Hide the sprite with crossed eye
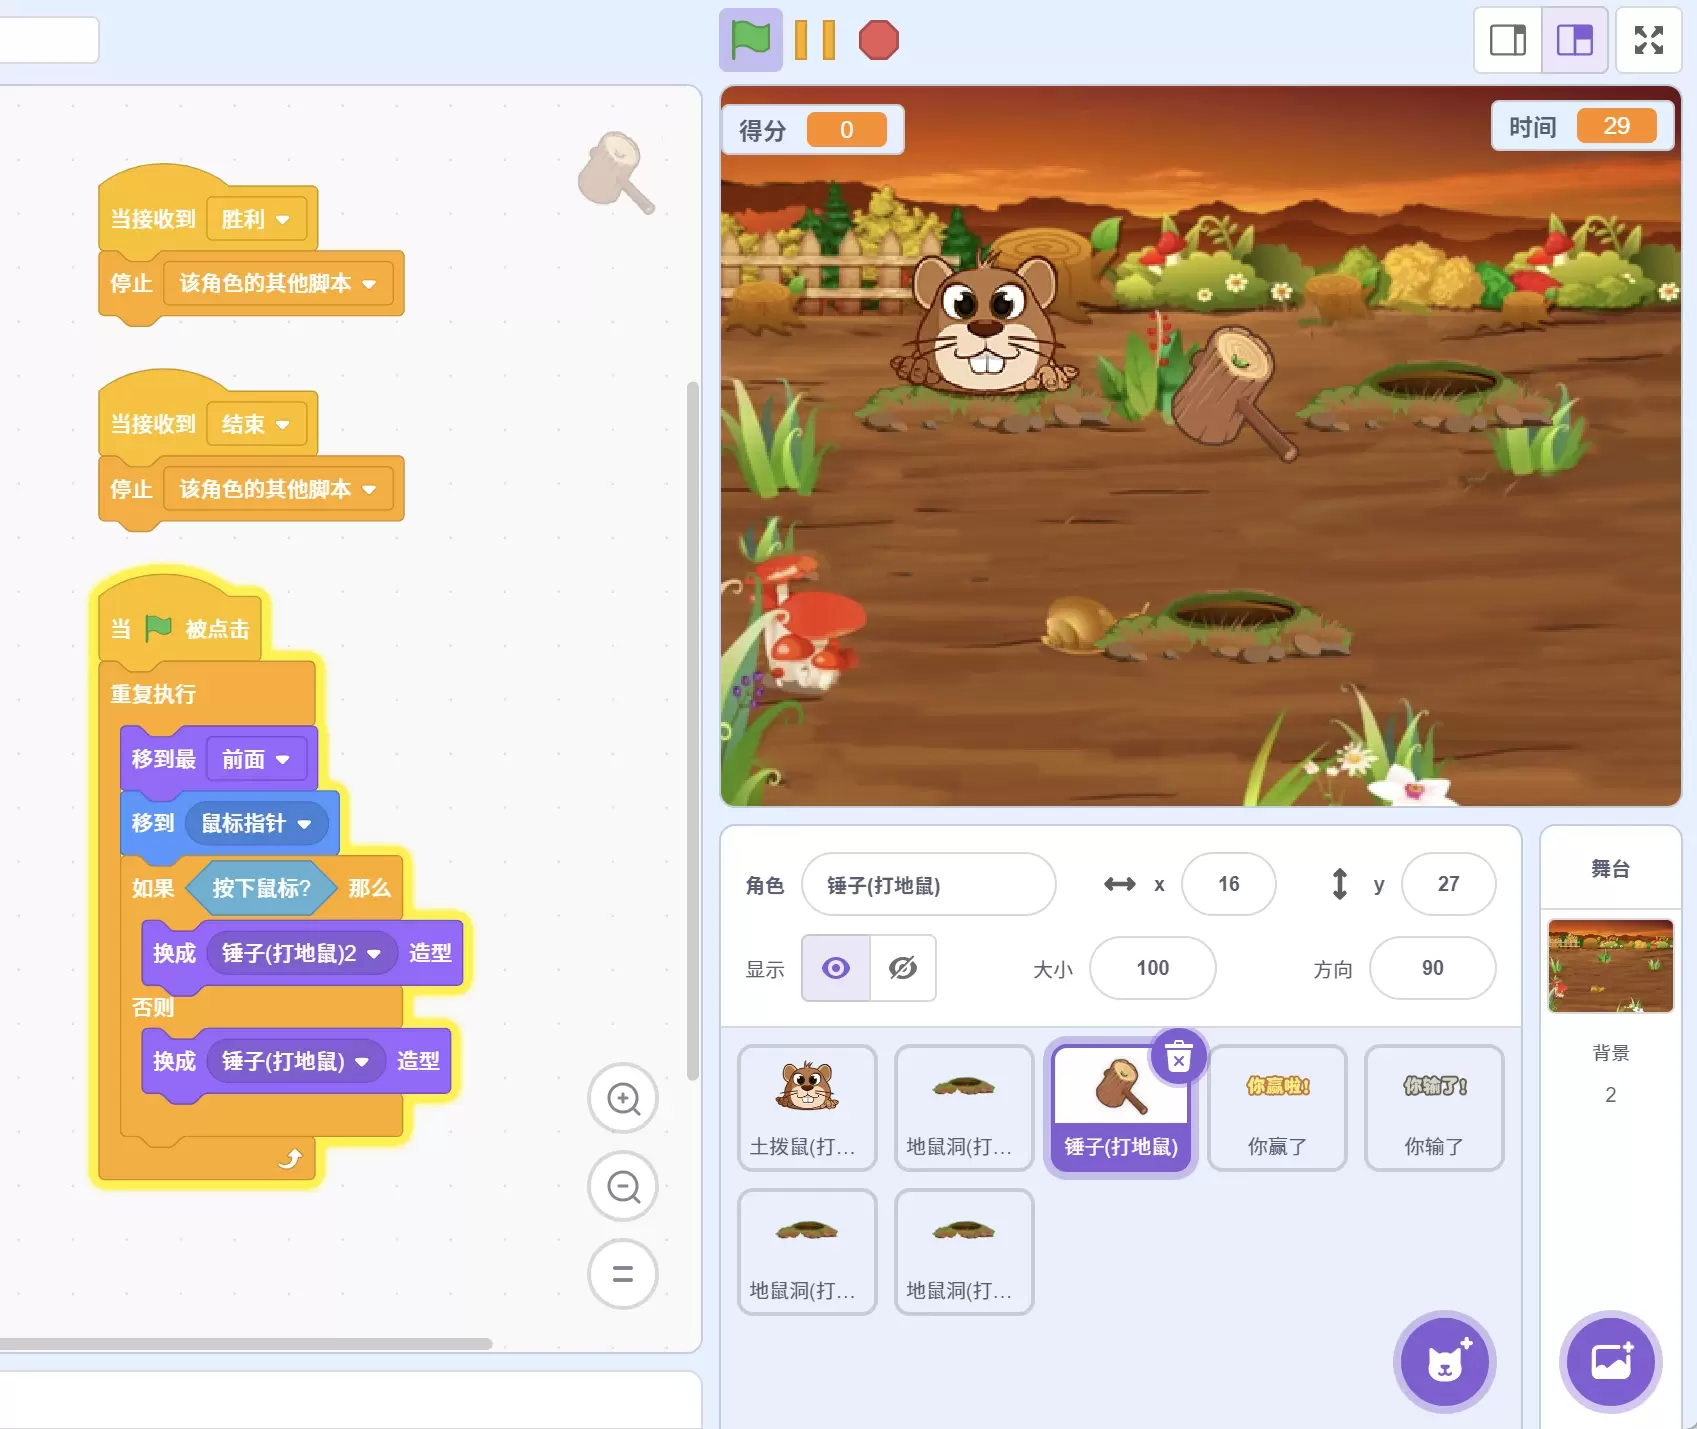Viewport: 1697px width, 1429px height. [x=903, y=968]
